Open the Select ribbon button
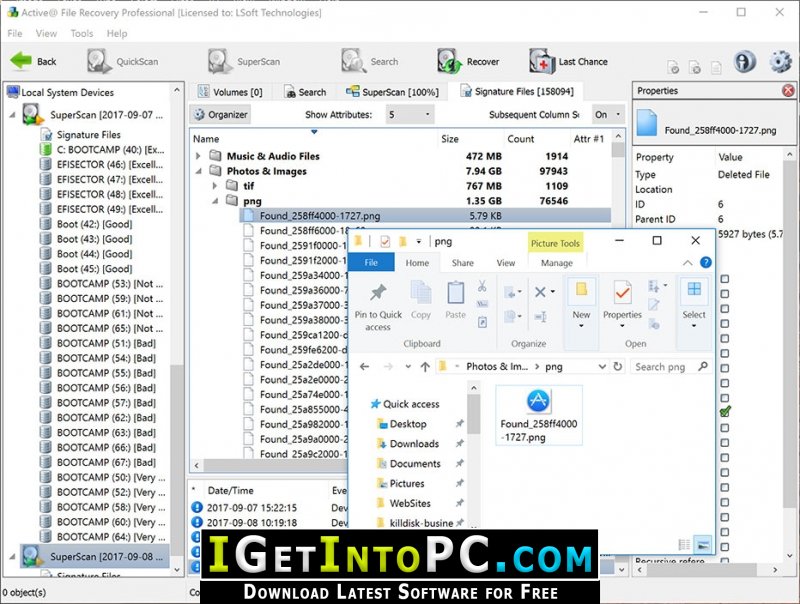This screenshot has width=800, height=604. (694, 304)
